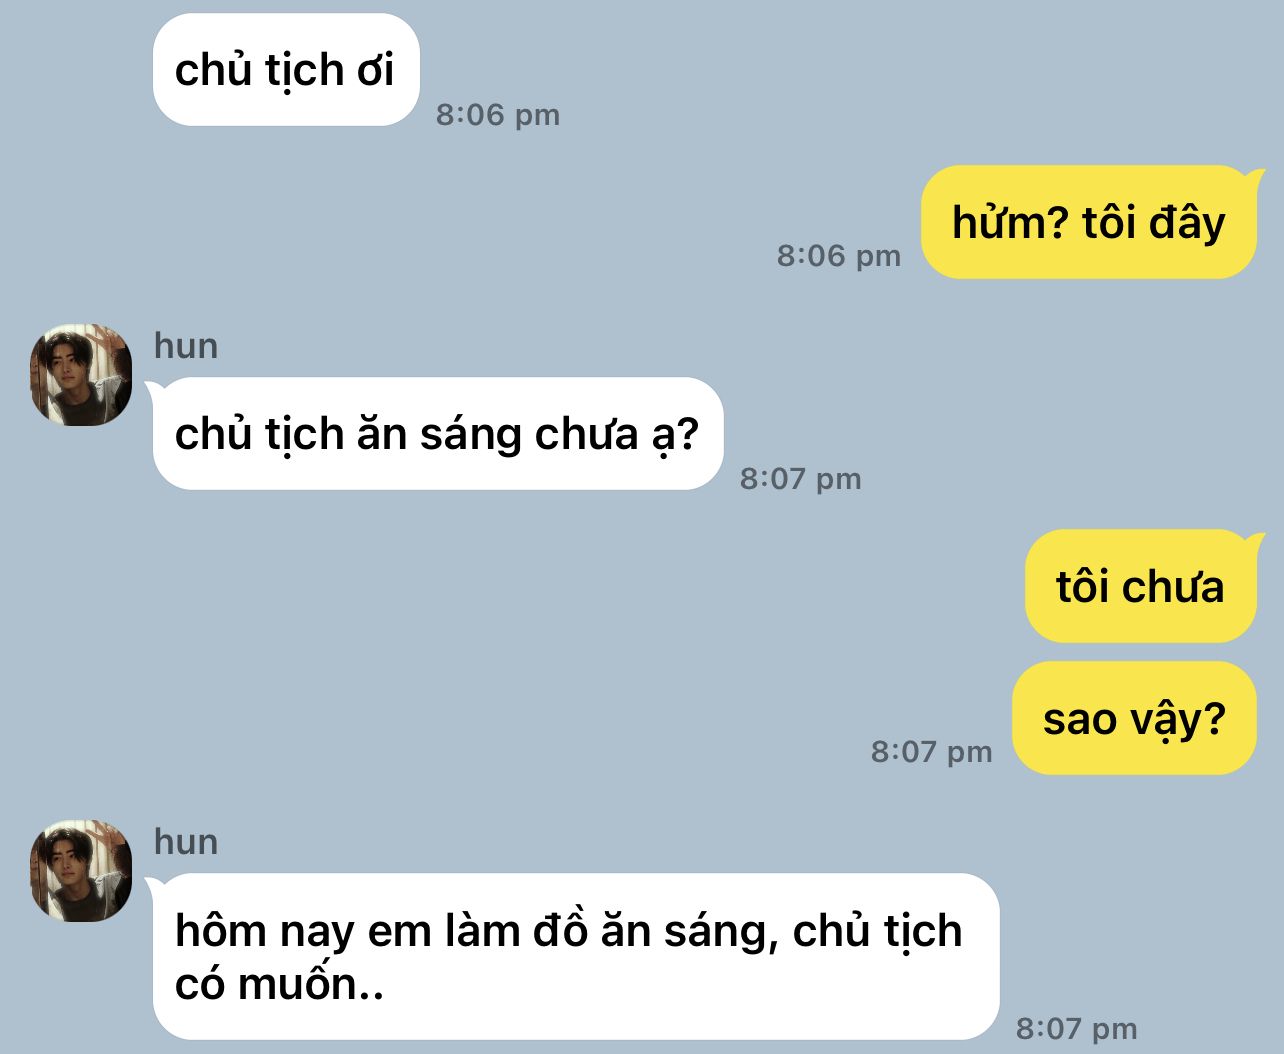This screenshot has width=1284, height=1054.
Task: Tap the 8:07 pm timestamp beside "sao vậy?"
Action: click(932, 752)
